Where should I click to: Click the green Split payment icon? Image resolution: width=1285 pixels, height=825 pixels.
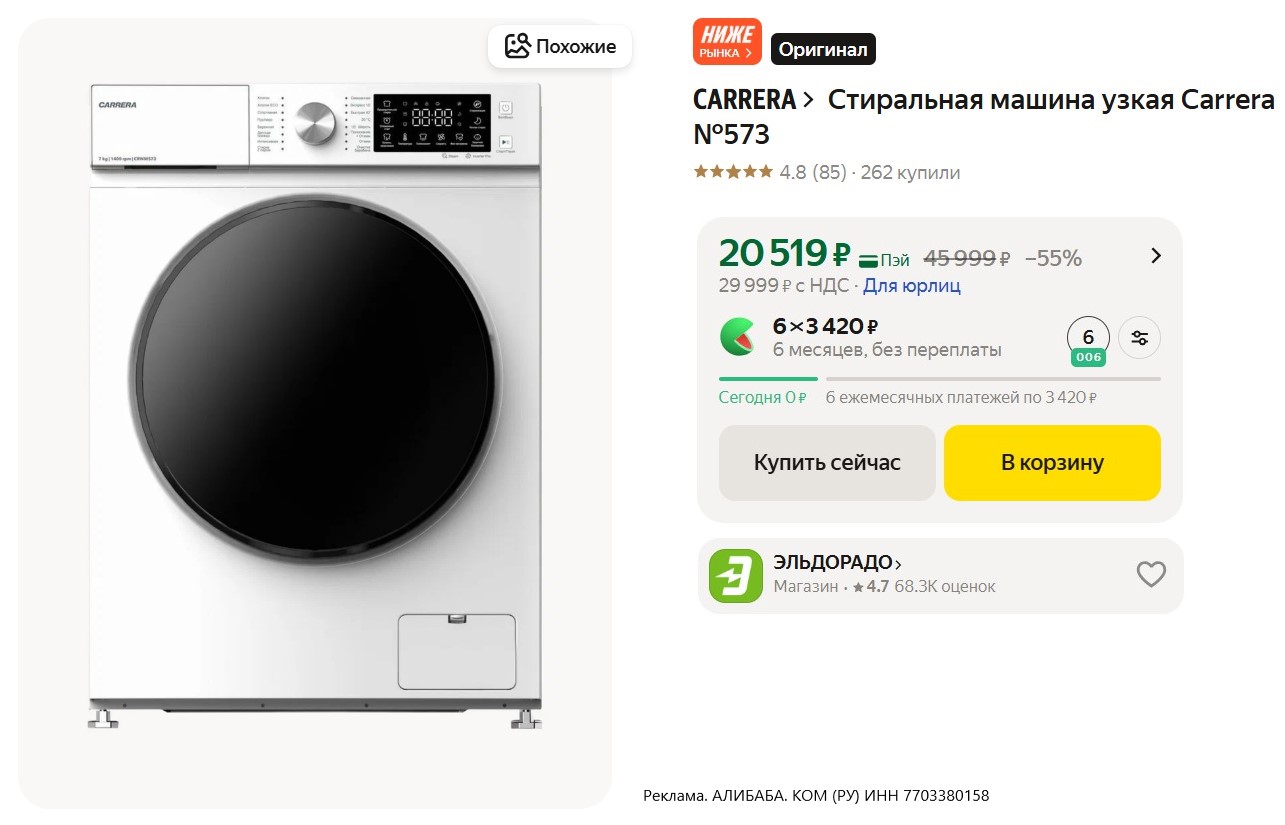738,337
